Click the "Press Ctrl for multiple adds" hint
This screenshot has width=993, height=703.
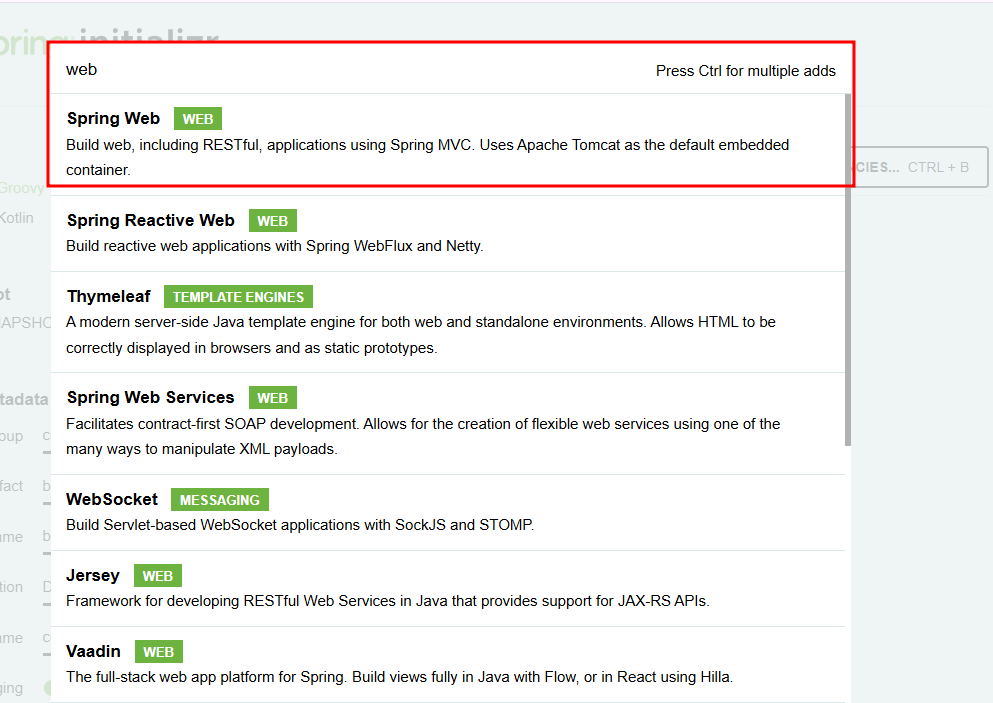tap(745, 71)
